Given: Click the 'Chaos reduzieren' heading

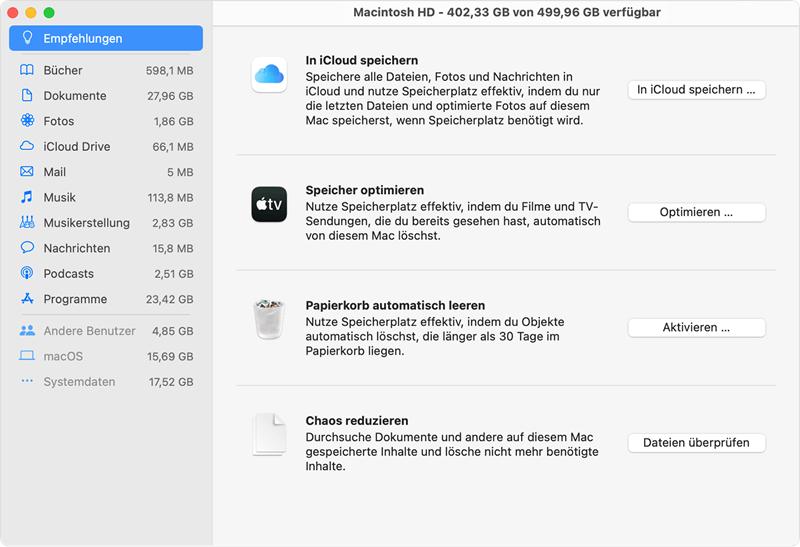Looking at the screenshot, I should tap(357, 421).
